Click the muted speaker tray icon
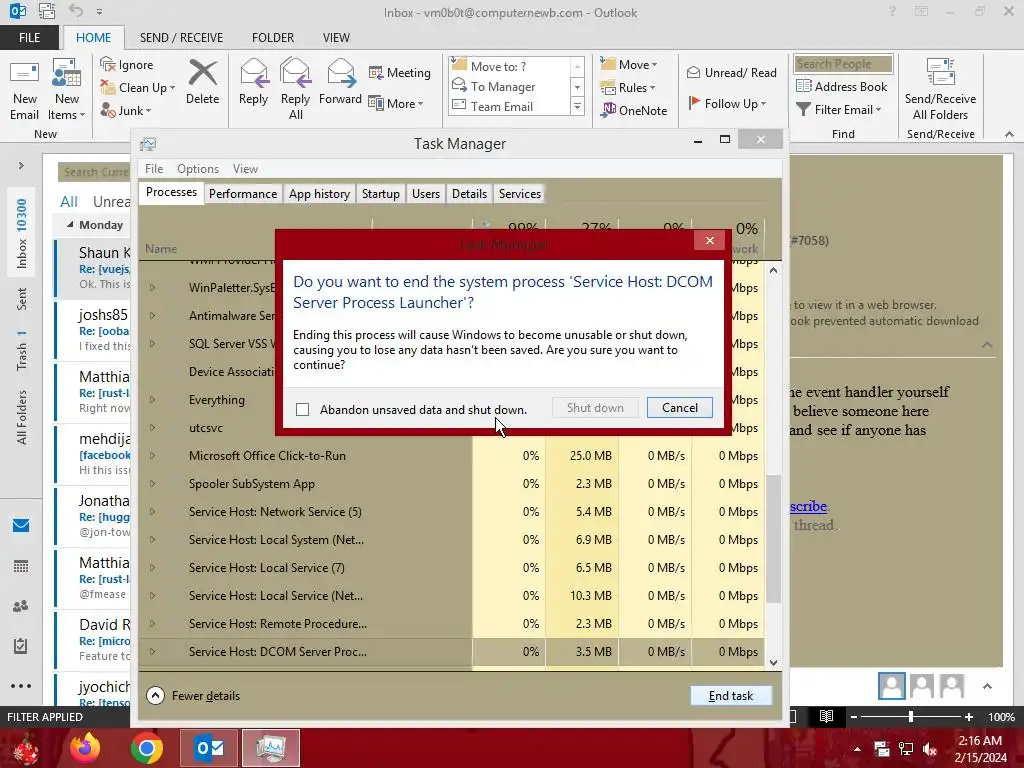This screenshot has height=768, width=1024. (929, 749)
